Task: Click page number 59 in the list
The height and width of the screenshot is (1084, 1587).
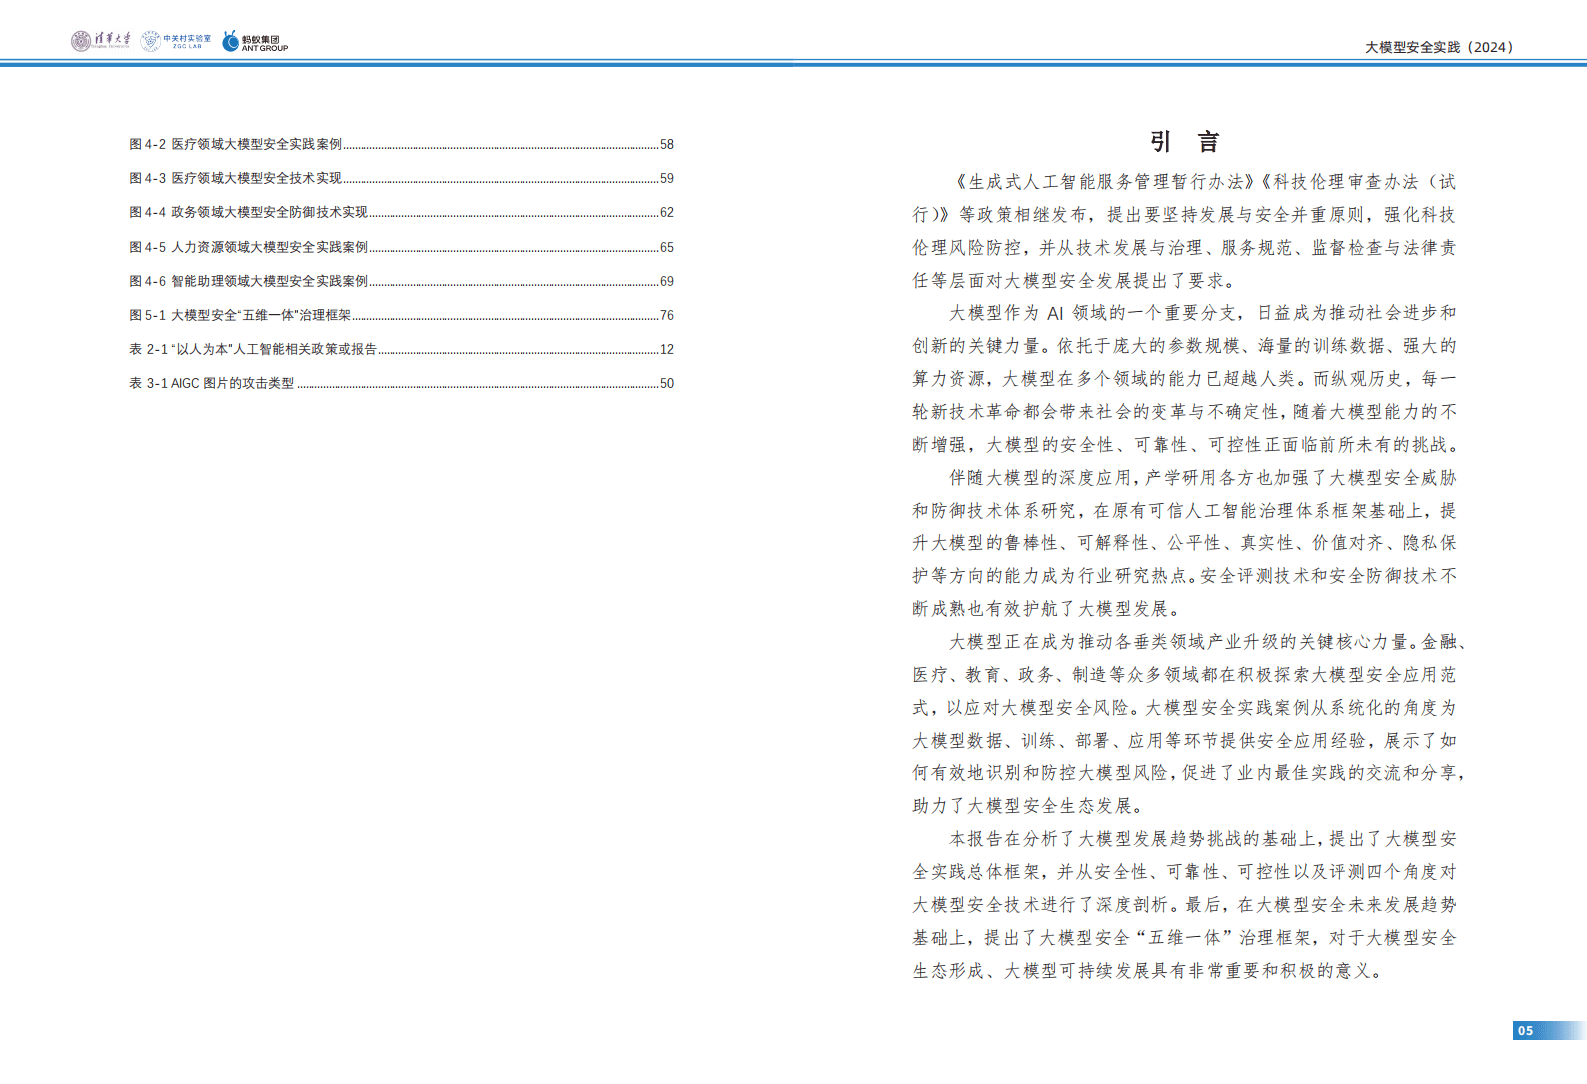Action: (x=667, y=178)
